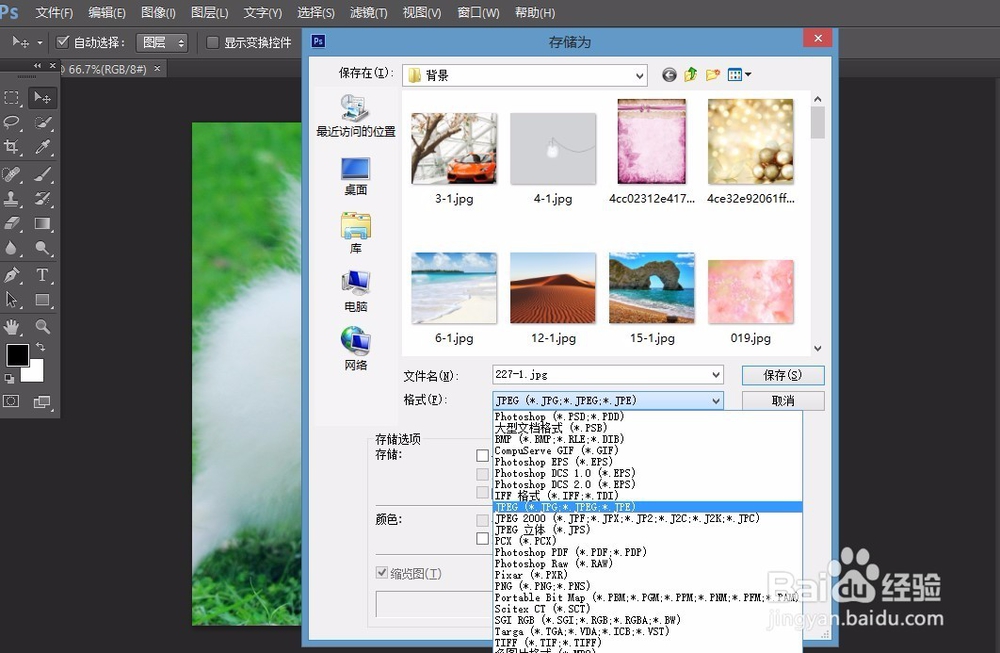Choose CompuServe GIF format
This screenshot has height=653, width=1000.
pyautogui.click(x=556, y=450)
